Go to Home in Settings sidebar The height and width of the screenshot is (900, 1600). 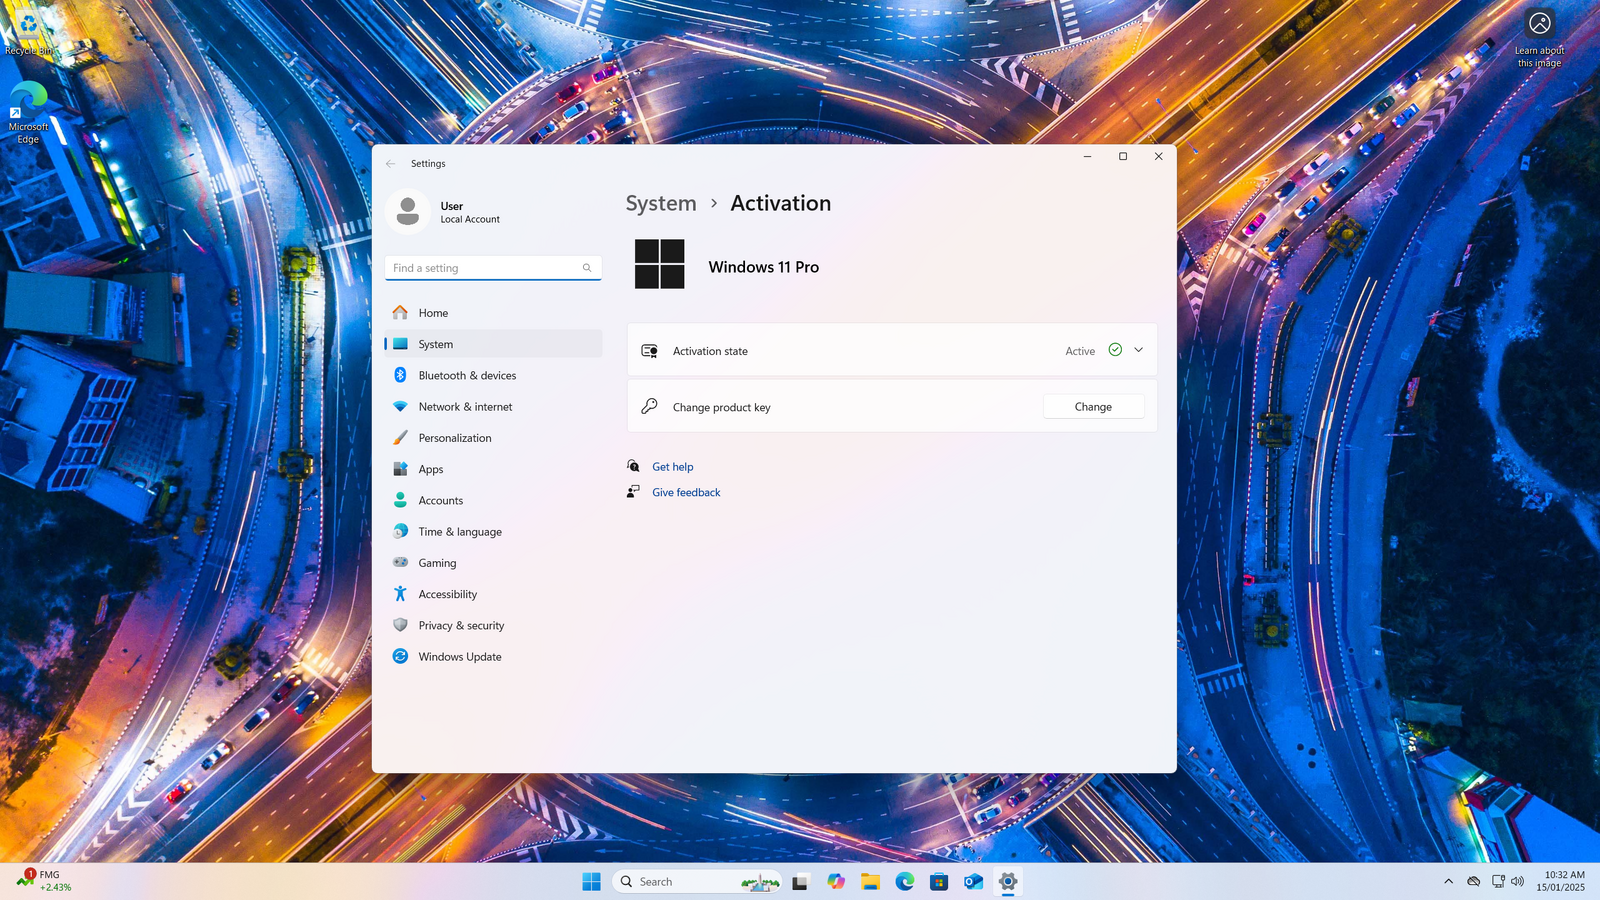click(493, 313)
